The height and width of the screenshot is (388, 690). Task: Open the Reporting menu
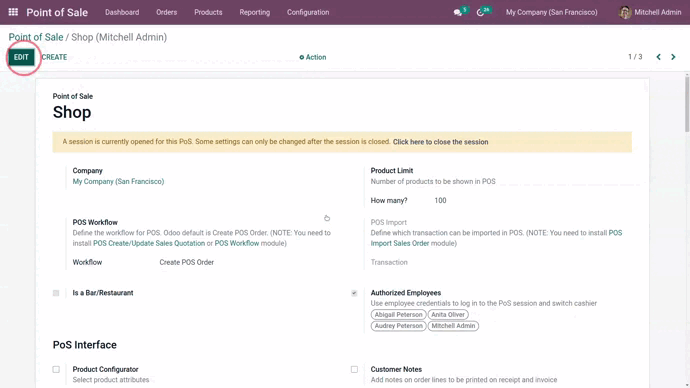[255, 12]
